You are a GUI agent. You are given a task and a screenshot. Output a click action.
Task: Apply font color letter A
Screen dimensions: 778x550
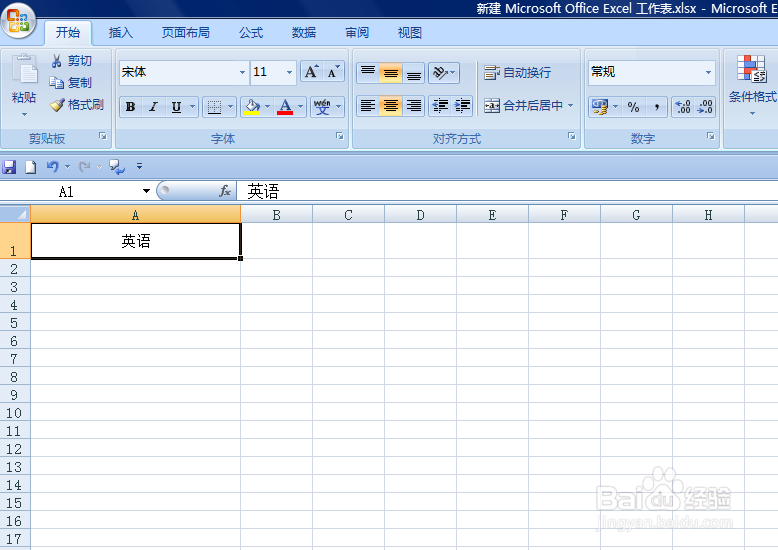(x=285, y=107)
